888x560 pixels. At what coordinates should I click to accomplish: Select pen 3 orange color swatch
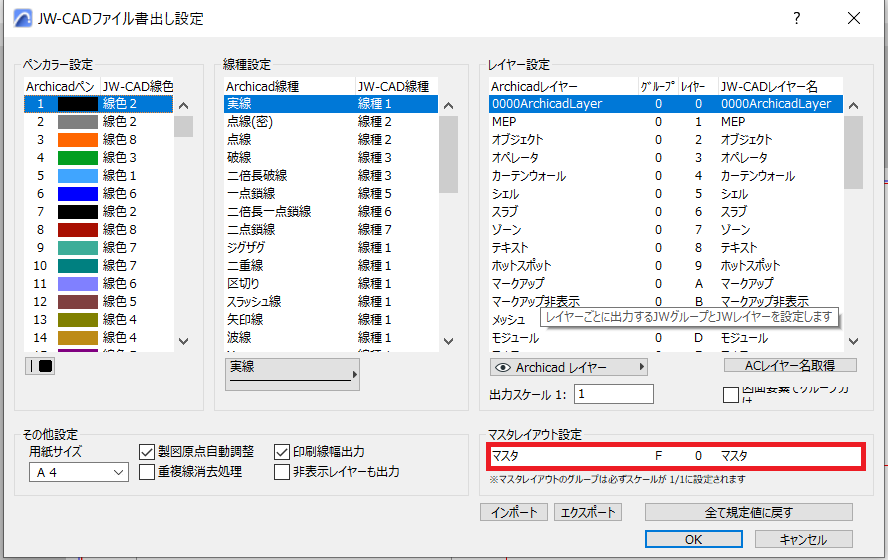coord(78,139)
